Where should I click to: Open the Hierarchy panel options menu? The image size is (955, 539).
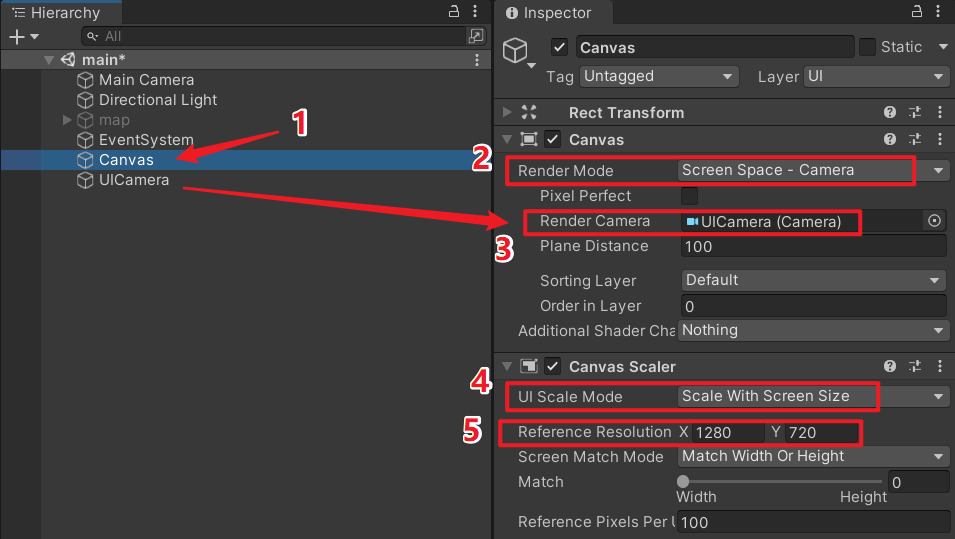[x=475, y=11]
